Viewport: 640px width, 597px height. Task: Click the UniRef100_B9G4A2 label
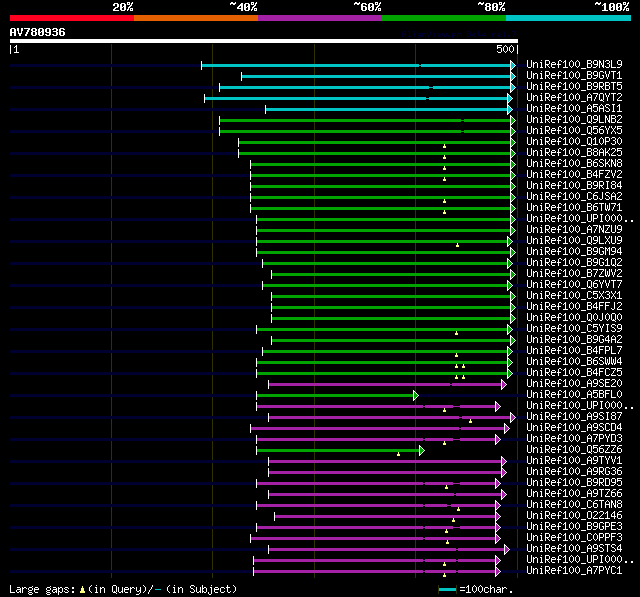pos(574,340)
